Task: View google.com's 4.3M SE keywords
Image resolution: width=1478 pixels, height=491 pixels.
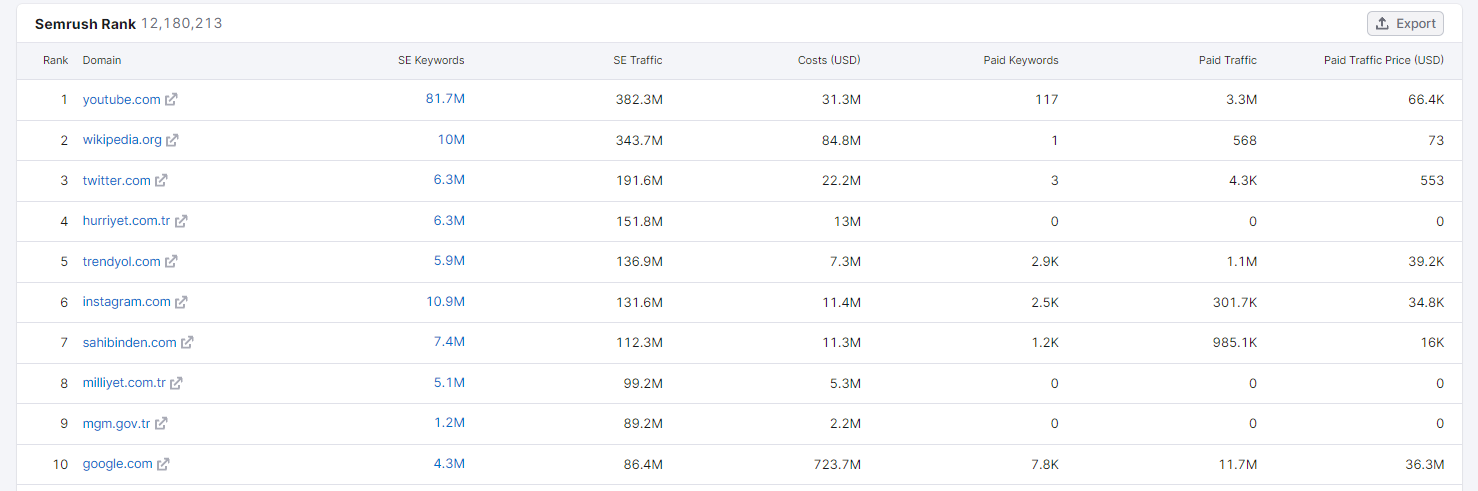Action: [449, 464]
